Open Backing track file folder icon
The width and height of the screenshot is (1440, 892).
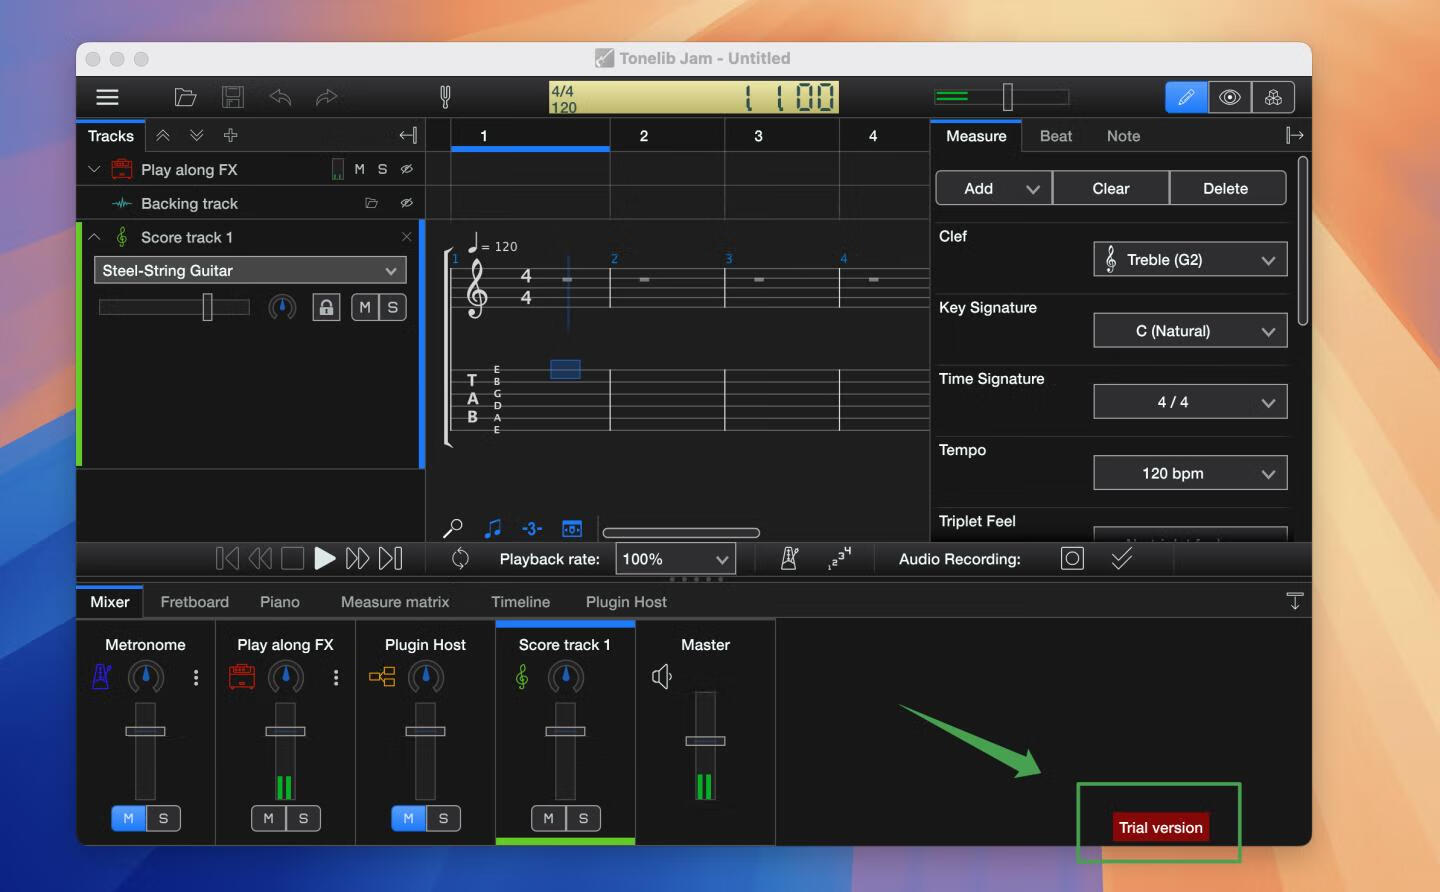(x=372, y=203)
